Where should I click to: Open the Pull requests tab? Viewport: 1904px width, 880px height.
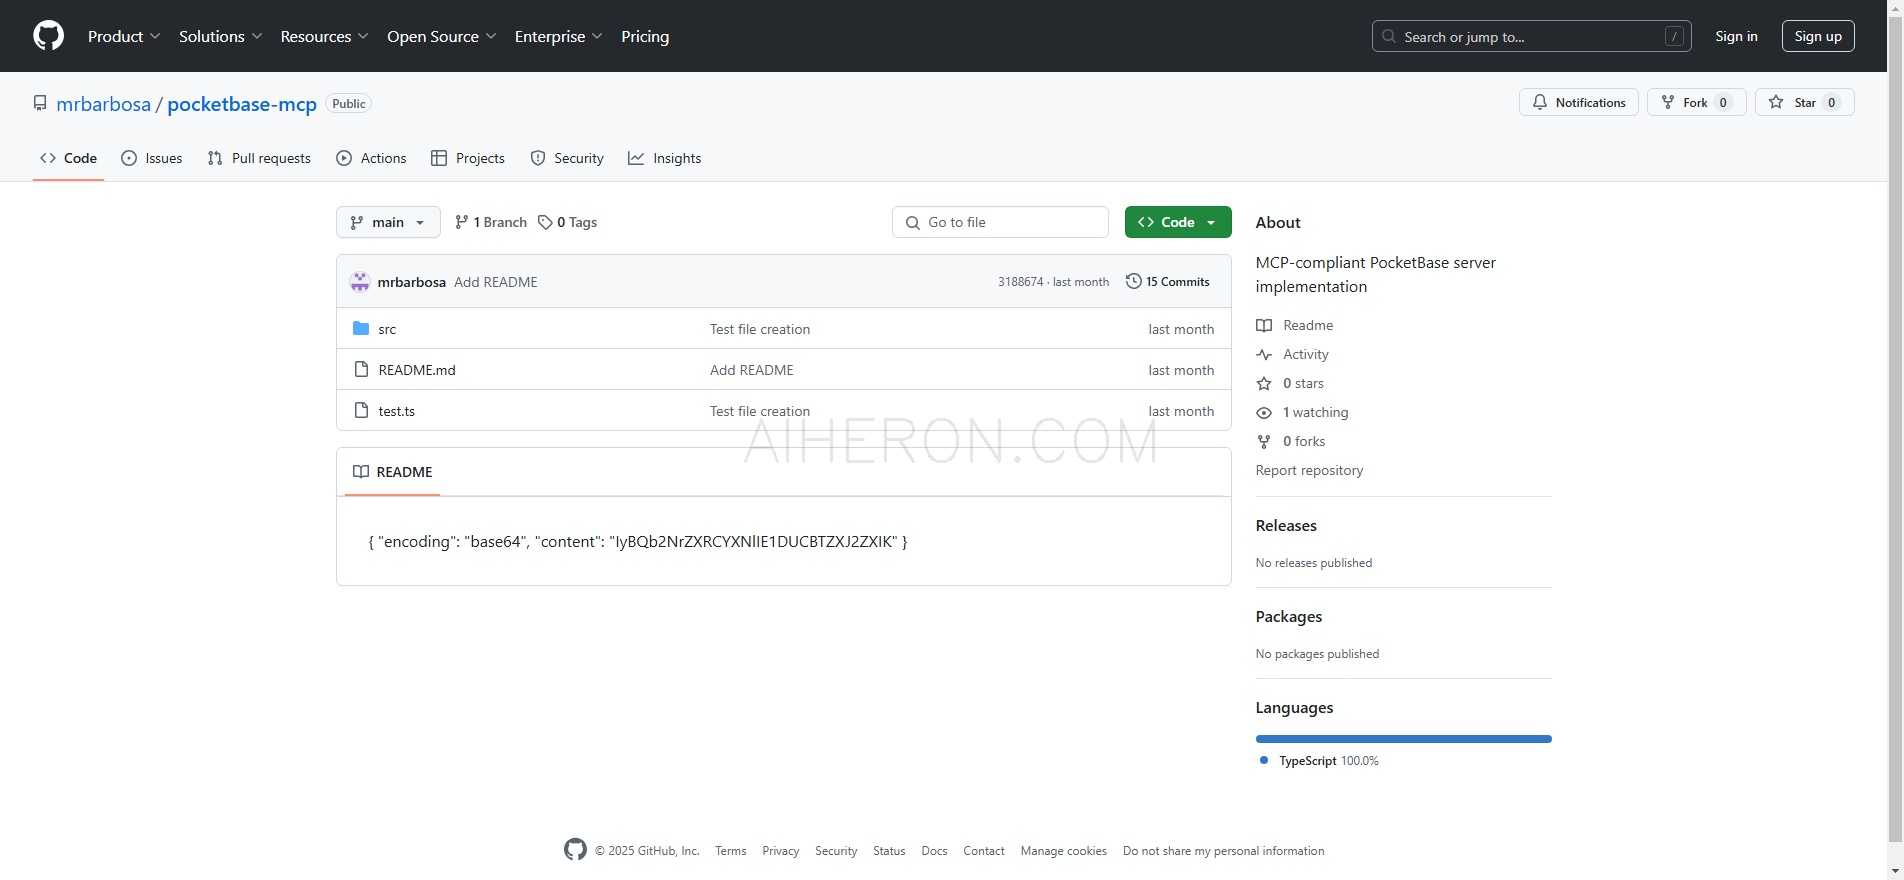tap(259, 158)
